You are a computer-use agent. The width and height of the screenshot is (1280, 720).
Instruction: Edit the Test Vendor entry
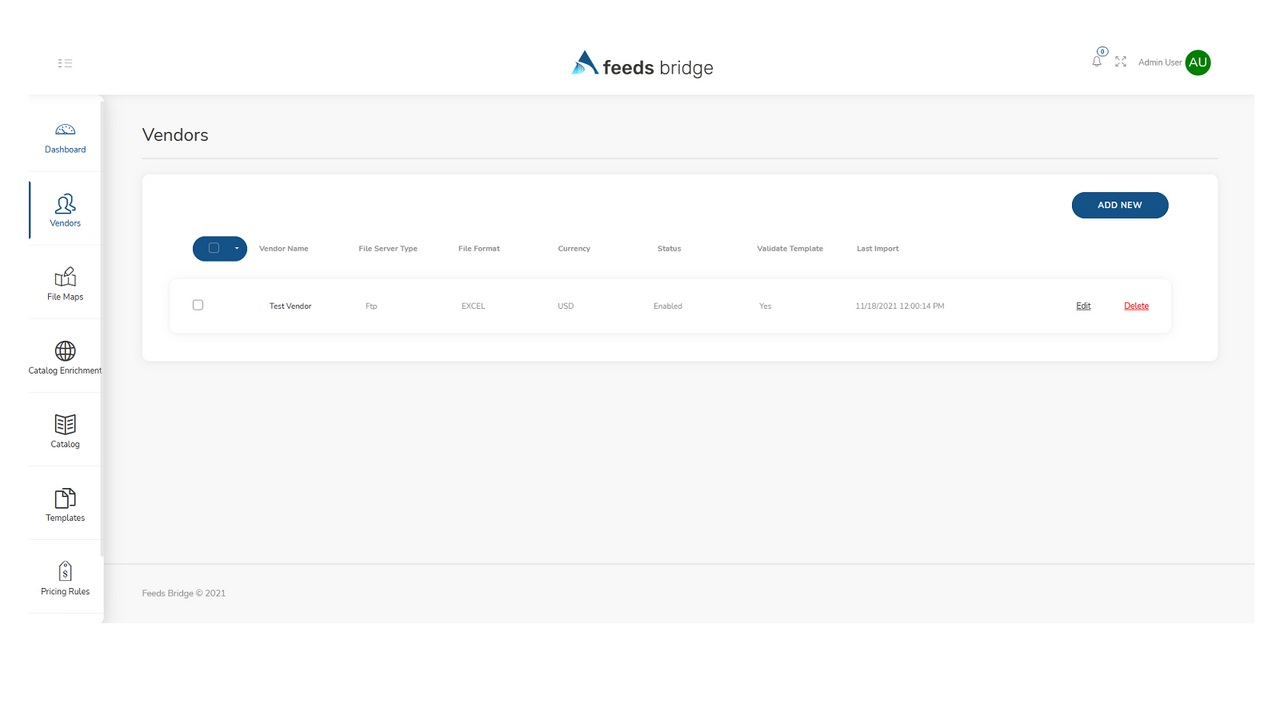[1083, 306]
